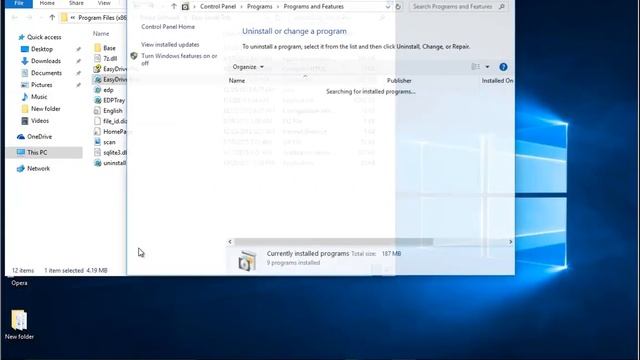The height and width of the screenshot is (360, 640).
Task: Click the Name column header in File Explorer
Action: (x=101, y=33)
